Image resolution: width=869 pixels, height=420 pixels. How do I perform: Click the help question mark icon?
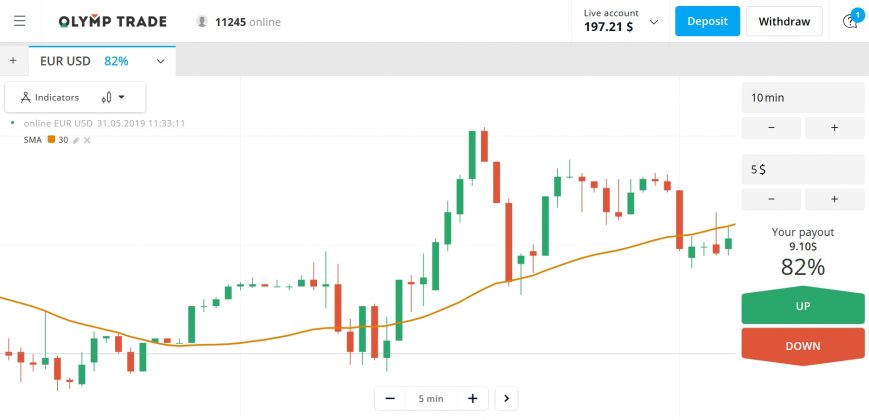pyautogui.click(x=850, y=21)
